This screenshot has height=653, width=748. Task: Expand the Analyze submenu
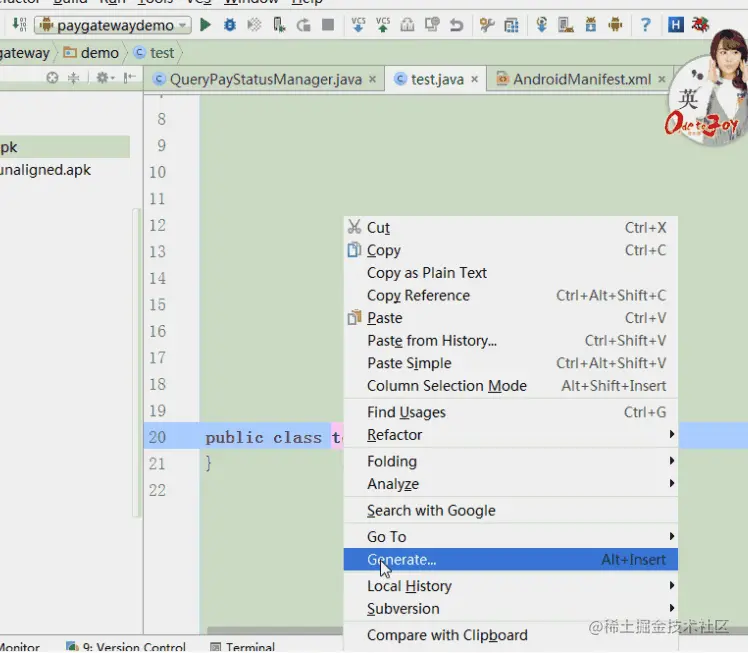(510, 484)
